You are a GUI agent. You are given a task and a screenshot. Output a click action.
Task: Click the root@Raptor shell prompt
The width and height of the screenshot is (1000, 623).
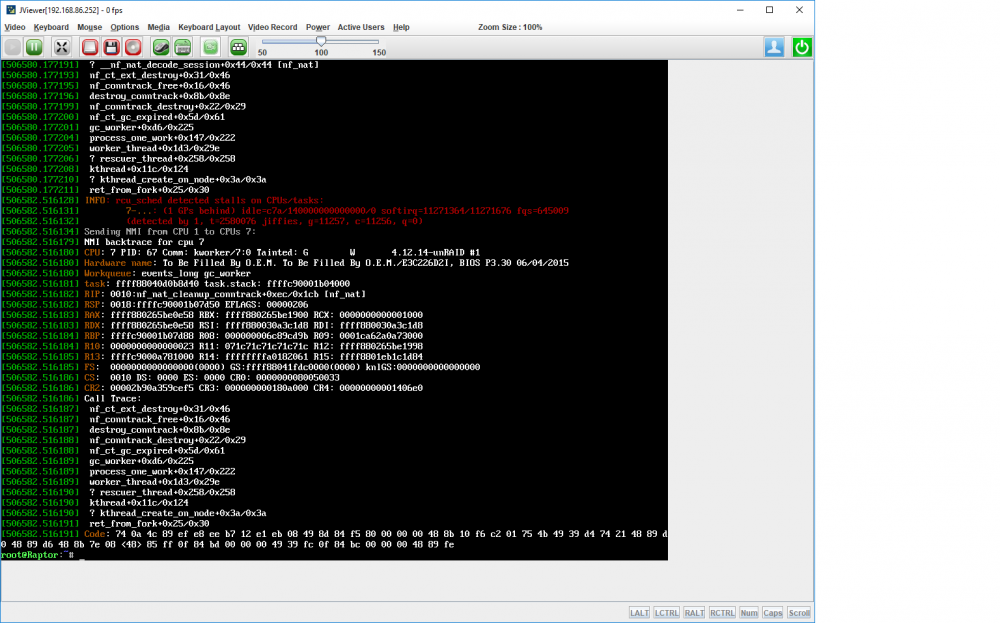37,555
